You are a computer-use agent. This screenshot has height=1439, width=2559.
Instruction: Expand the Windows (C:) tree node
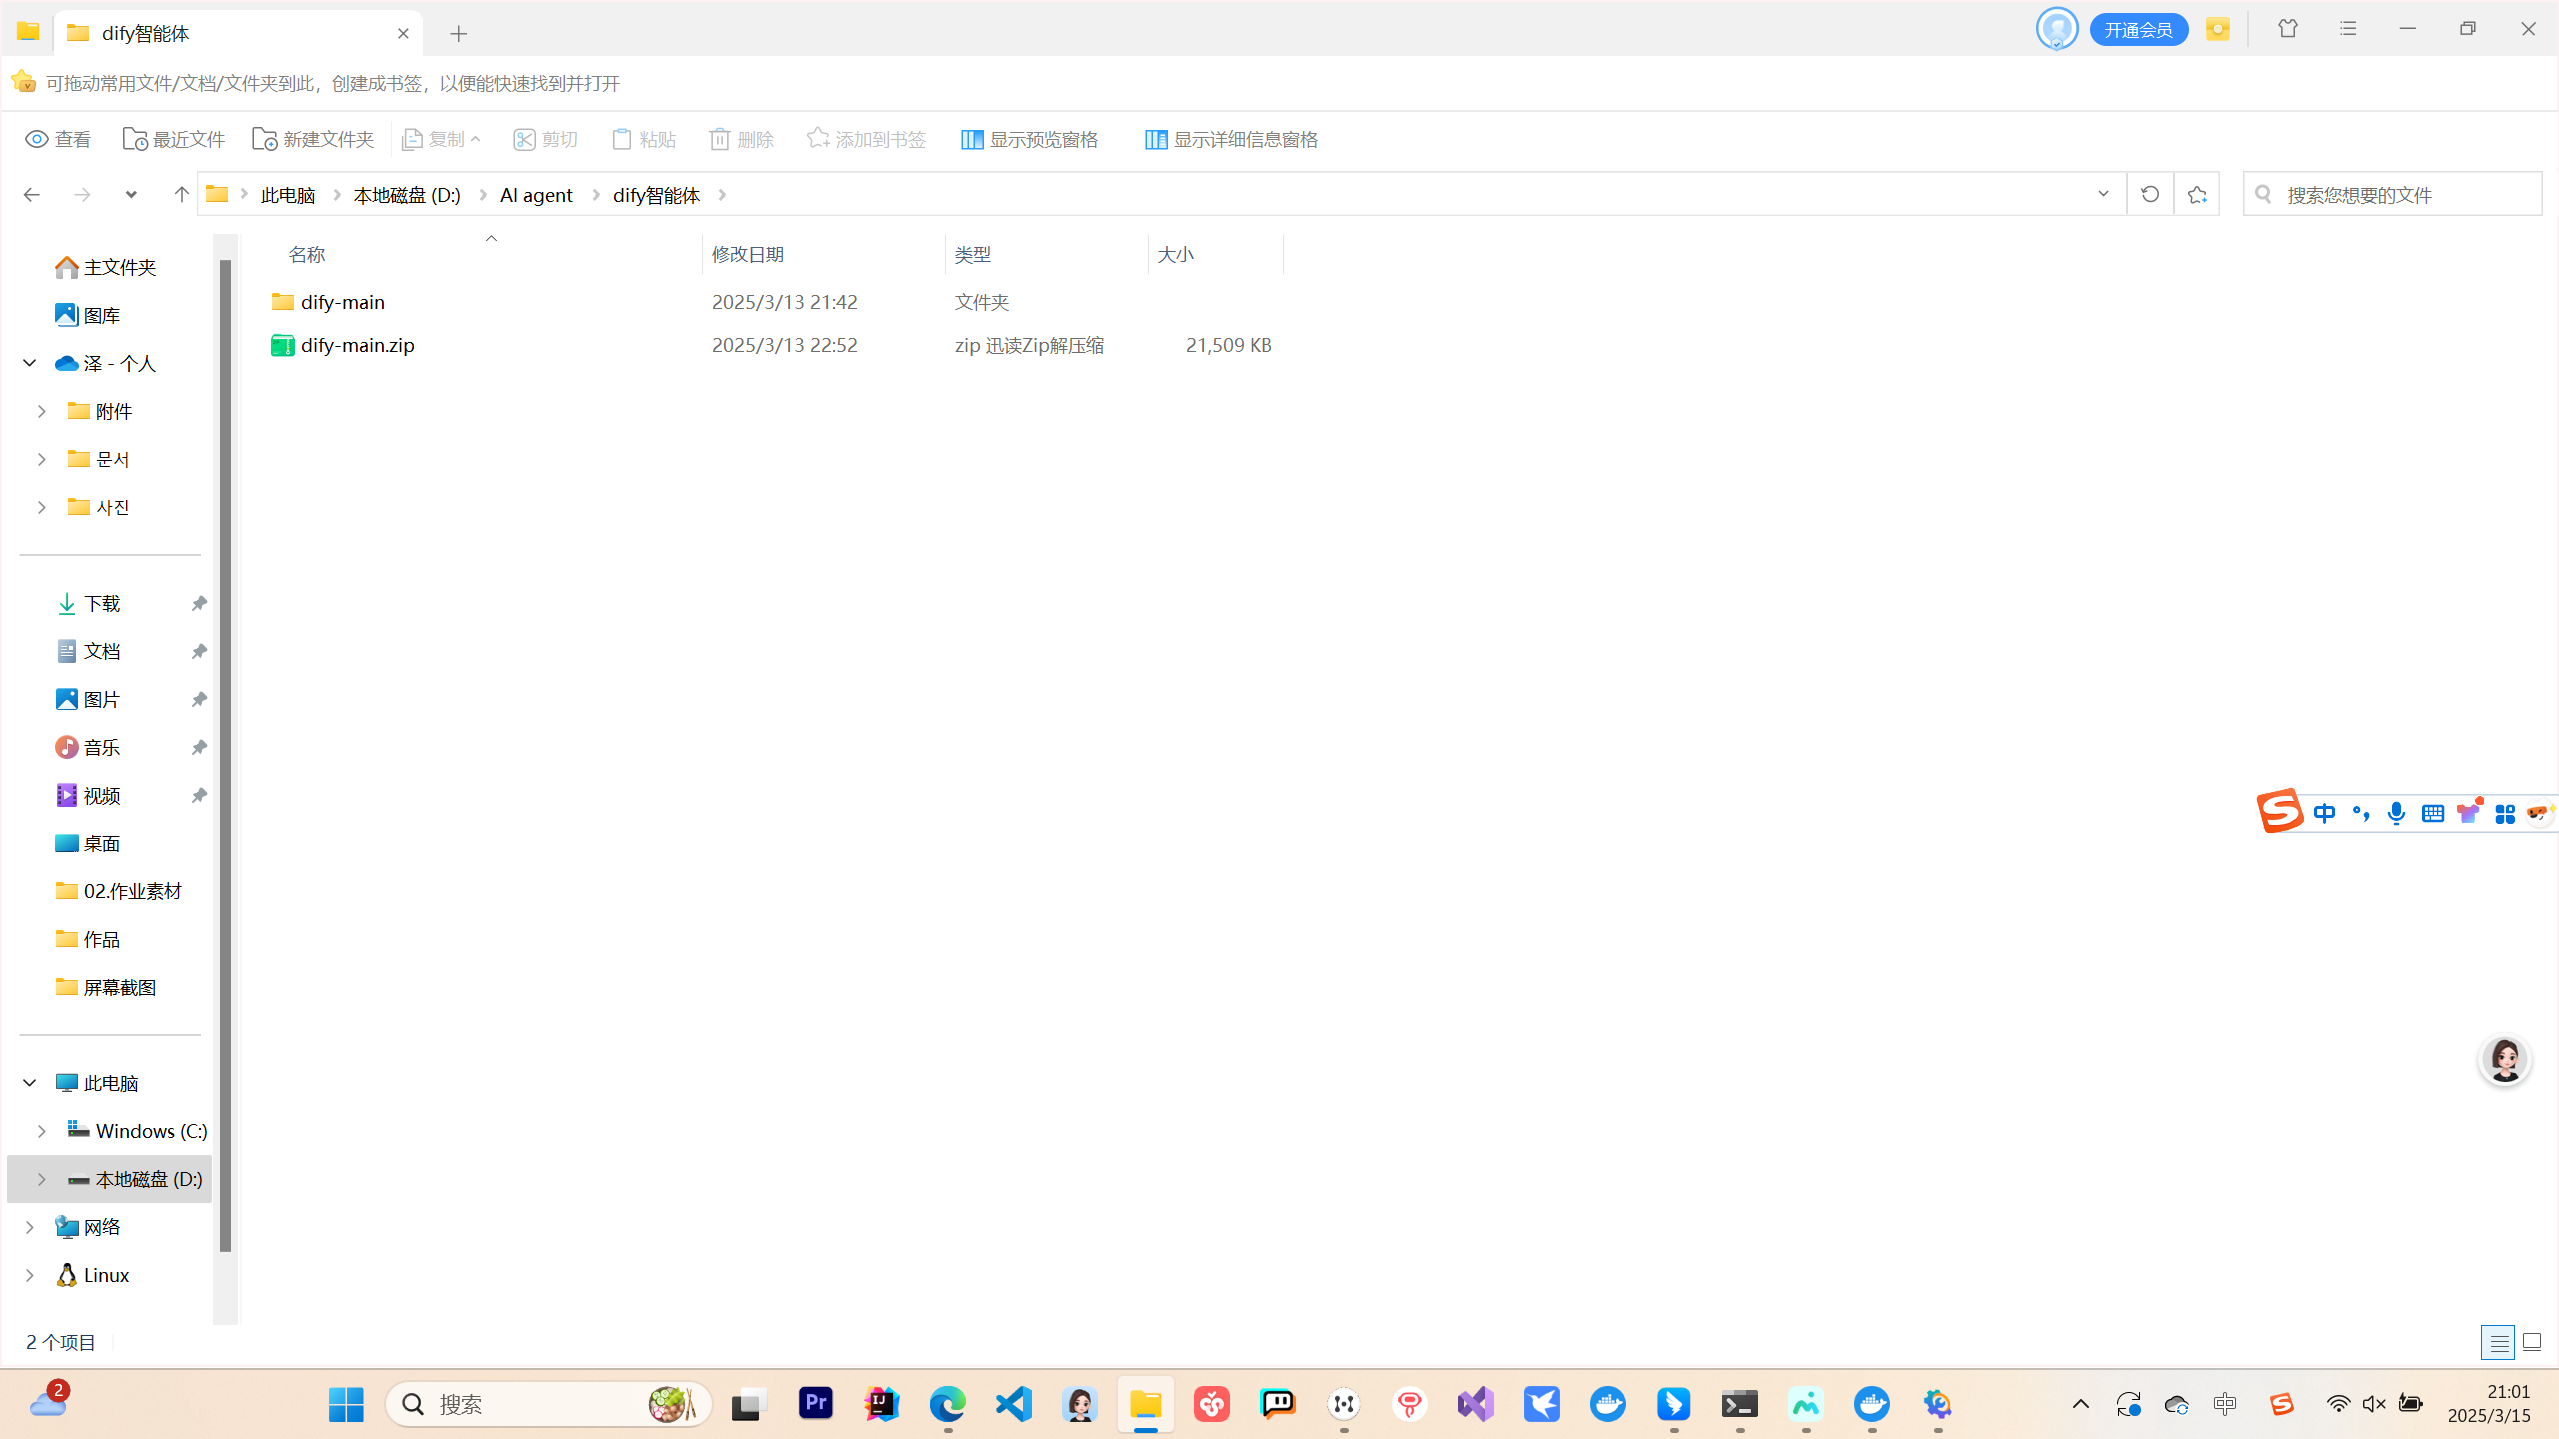[42, 1131]
